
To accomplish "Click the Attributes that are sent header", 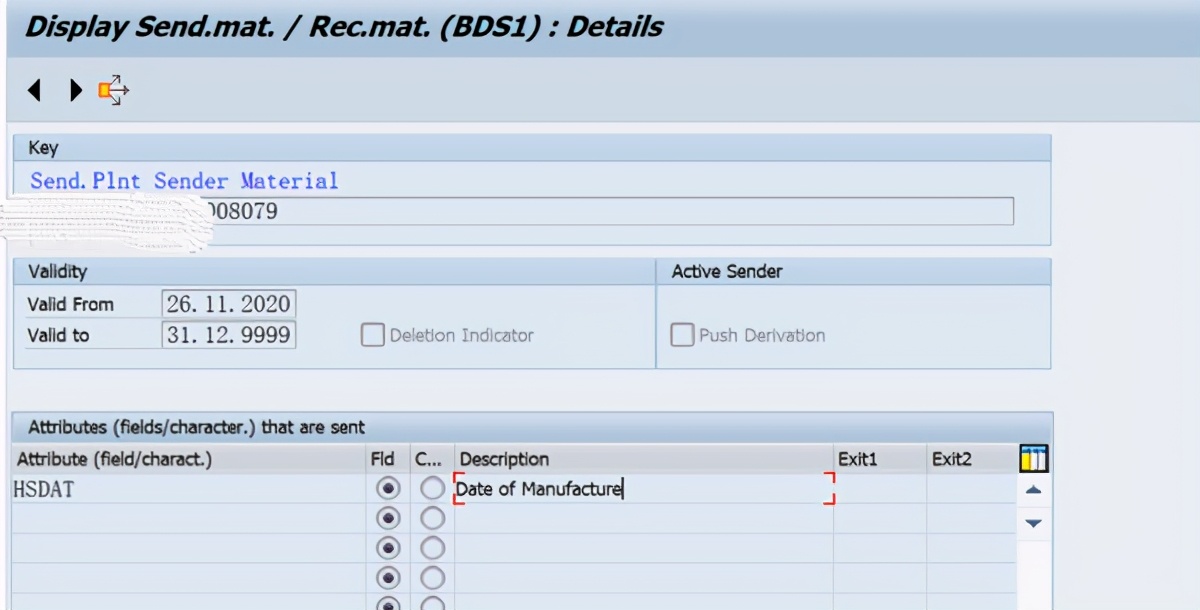I will point(532,427).
